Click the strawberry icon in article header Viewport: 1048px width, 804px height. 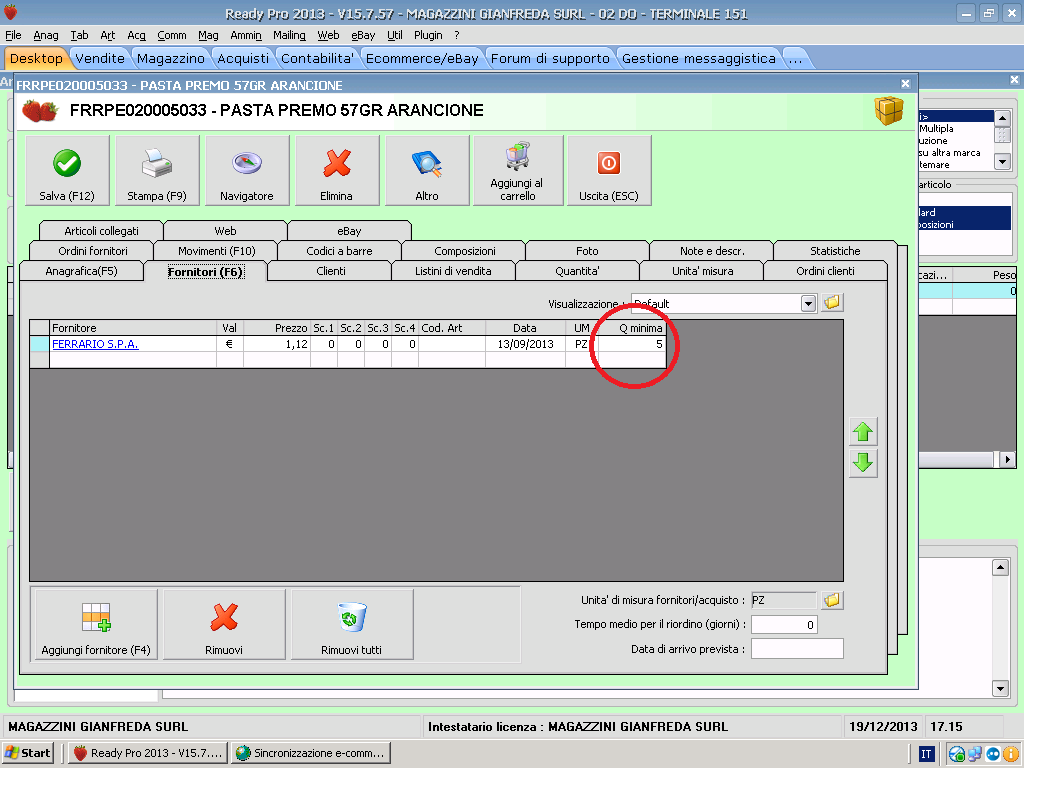pos(39,110)
